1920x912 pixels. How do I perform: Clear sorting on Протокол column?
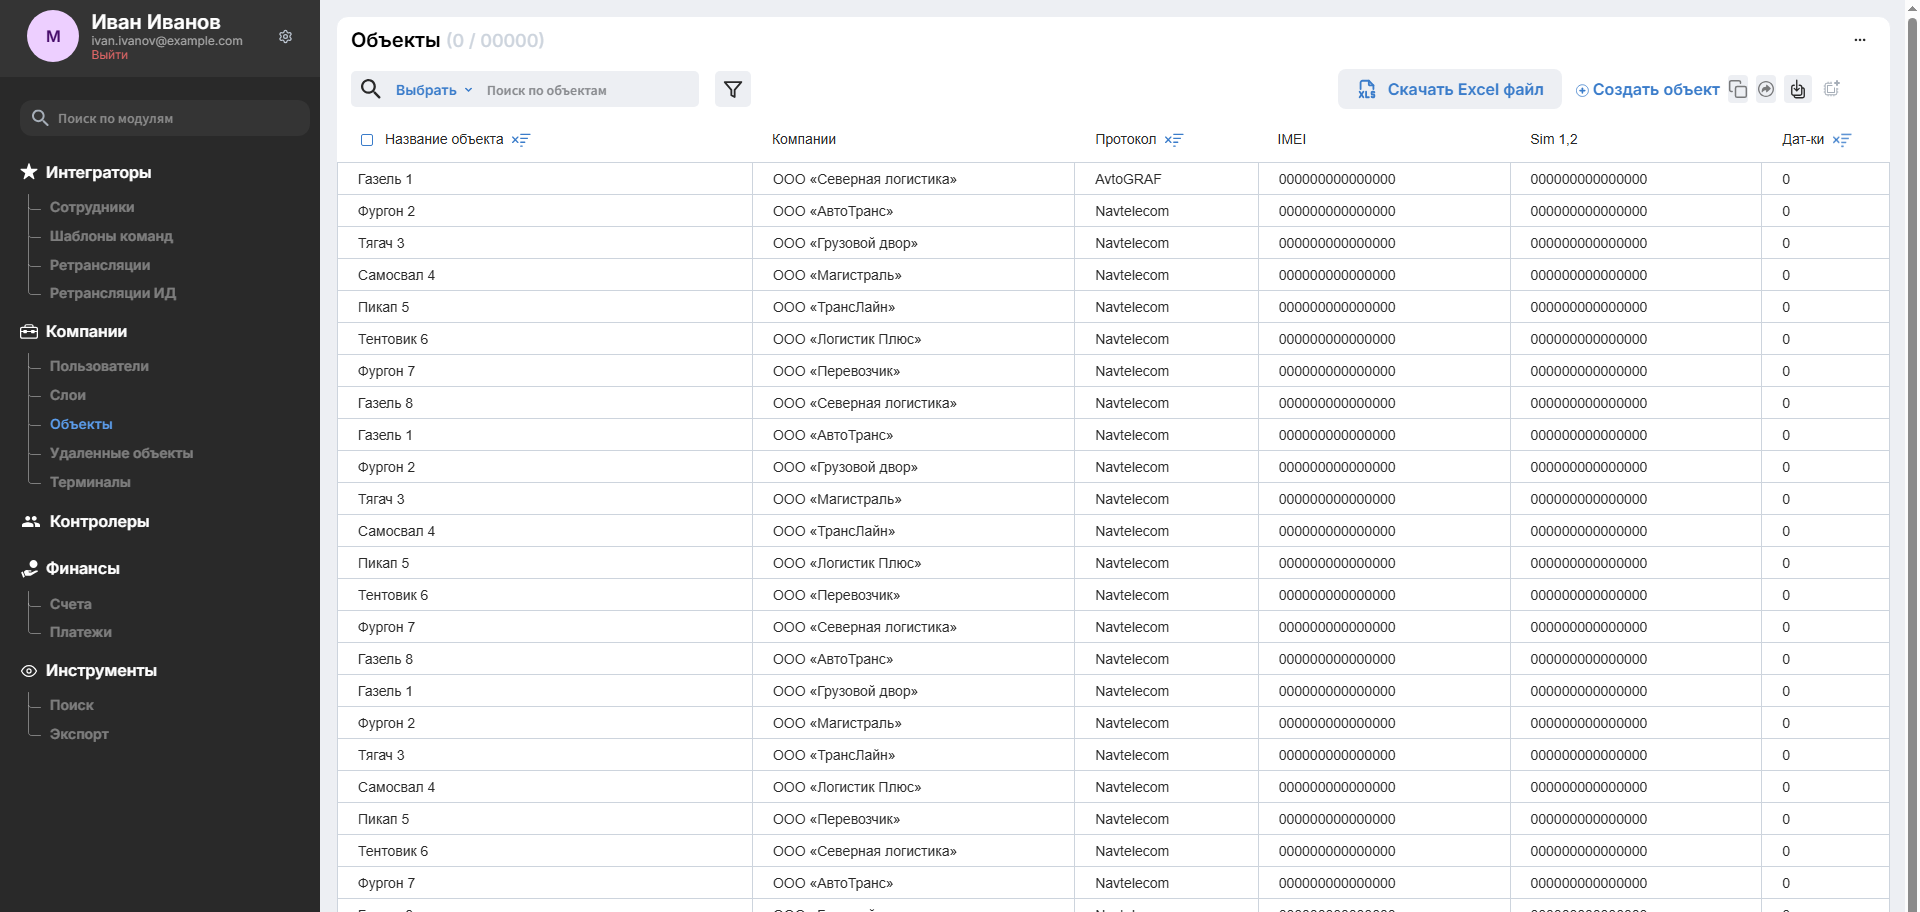[x=1174, y=140]
